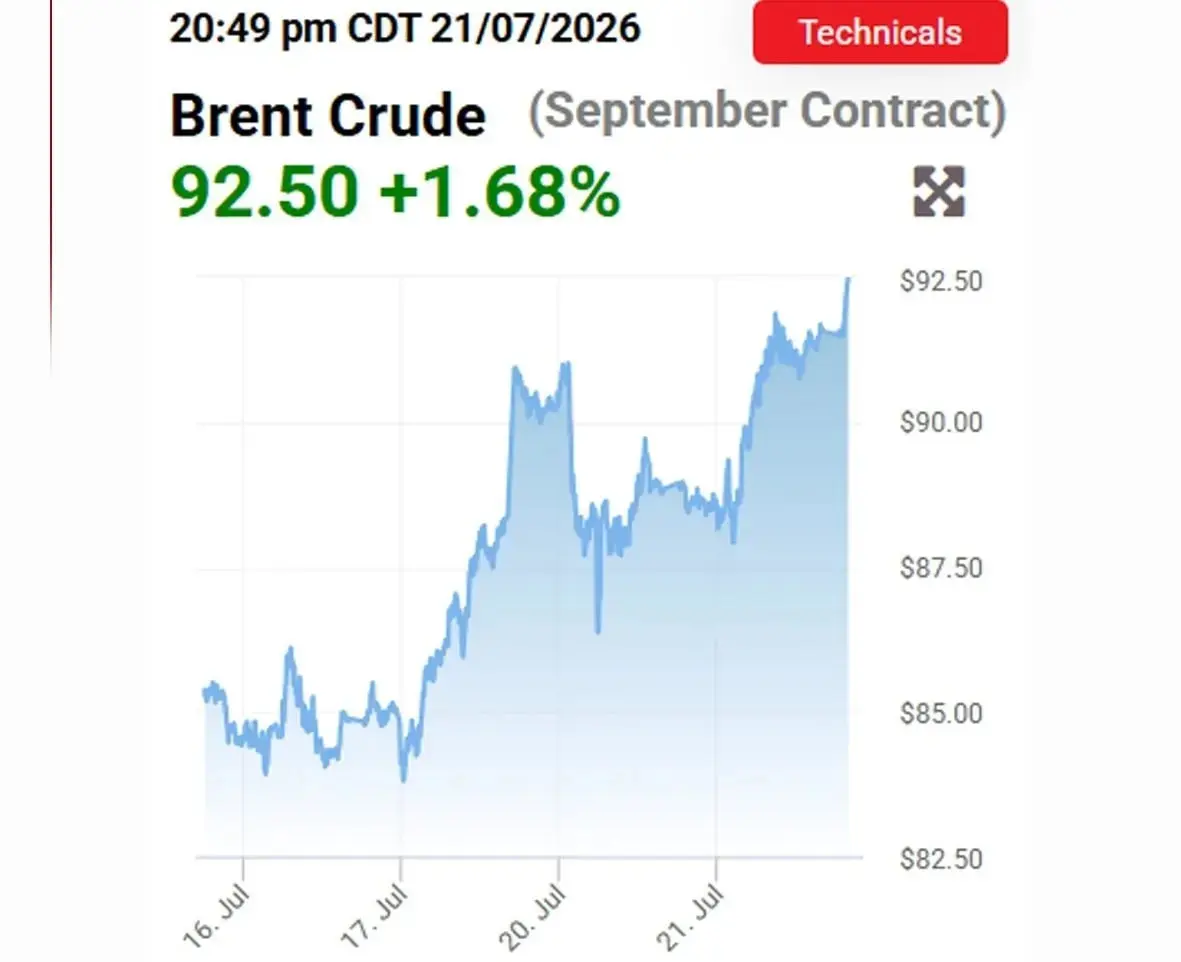Click the $92.50 price axis label
Viewport: 1181px width, 962px height.
[941, 281]
